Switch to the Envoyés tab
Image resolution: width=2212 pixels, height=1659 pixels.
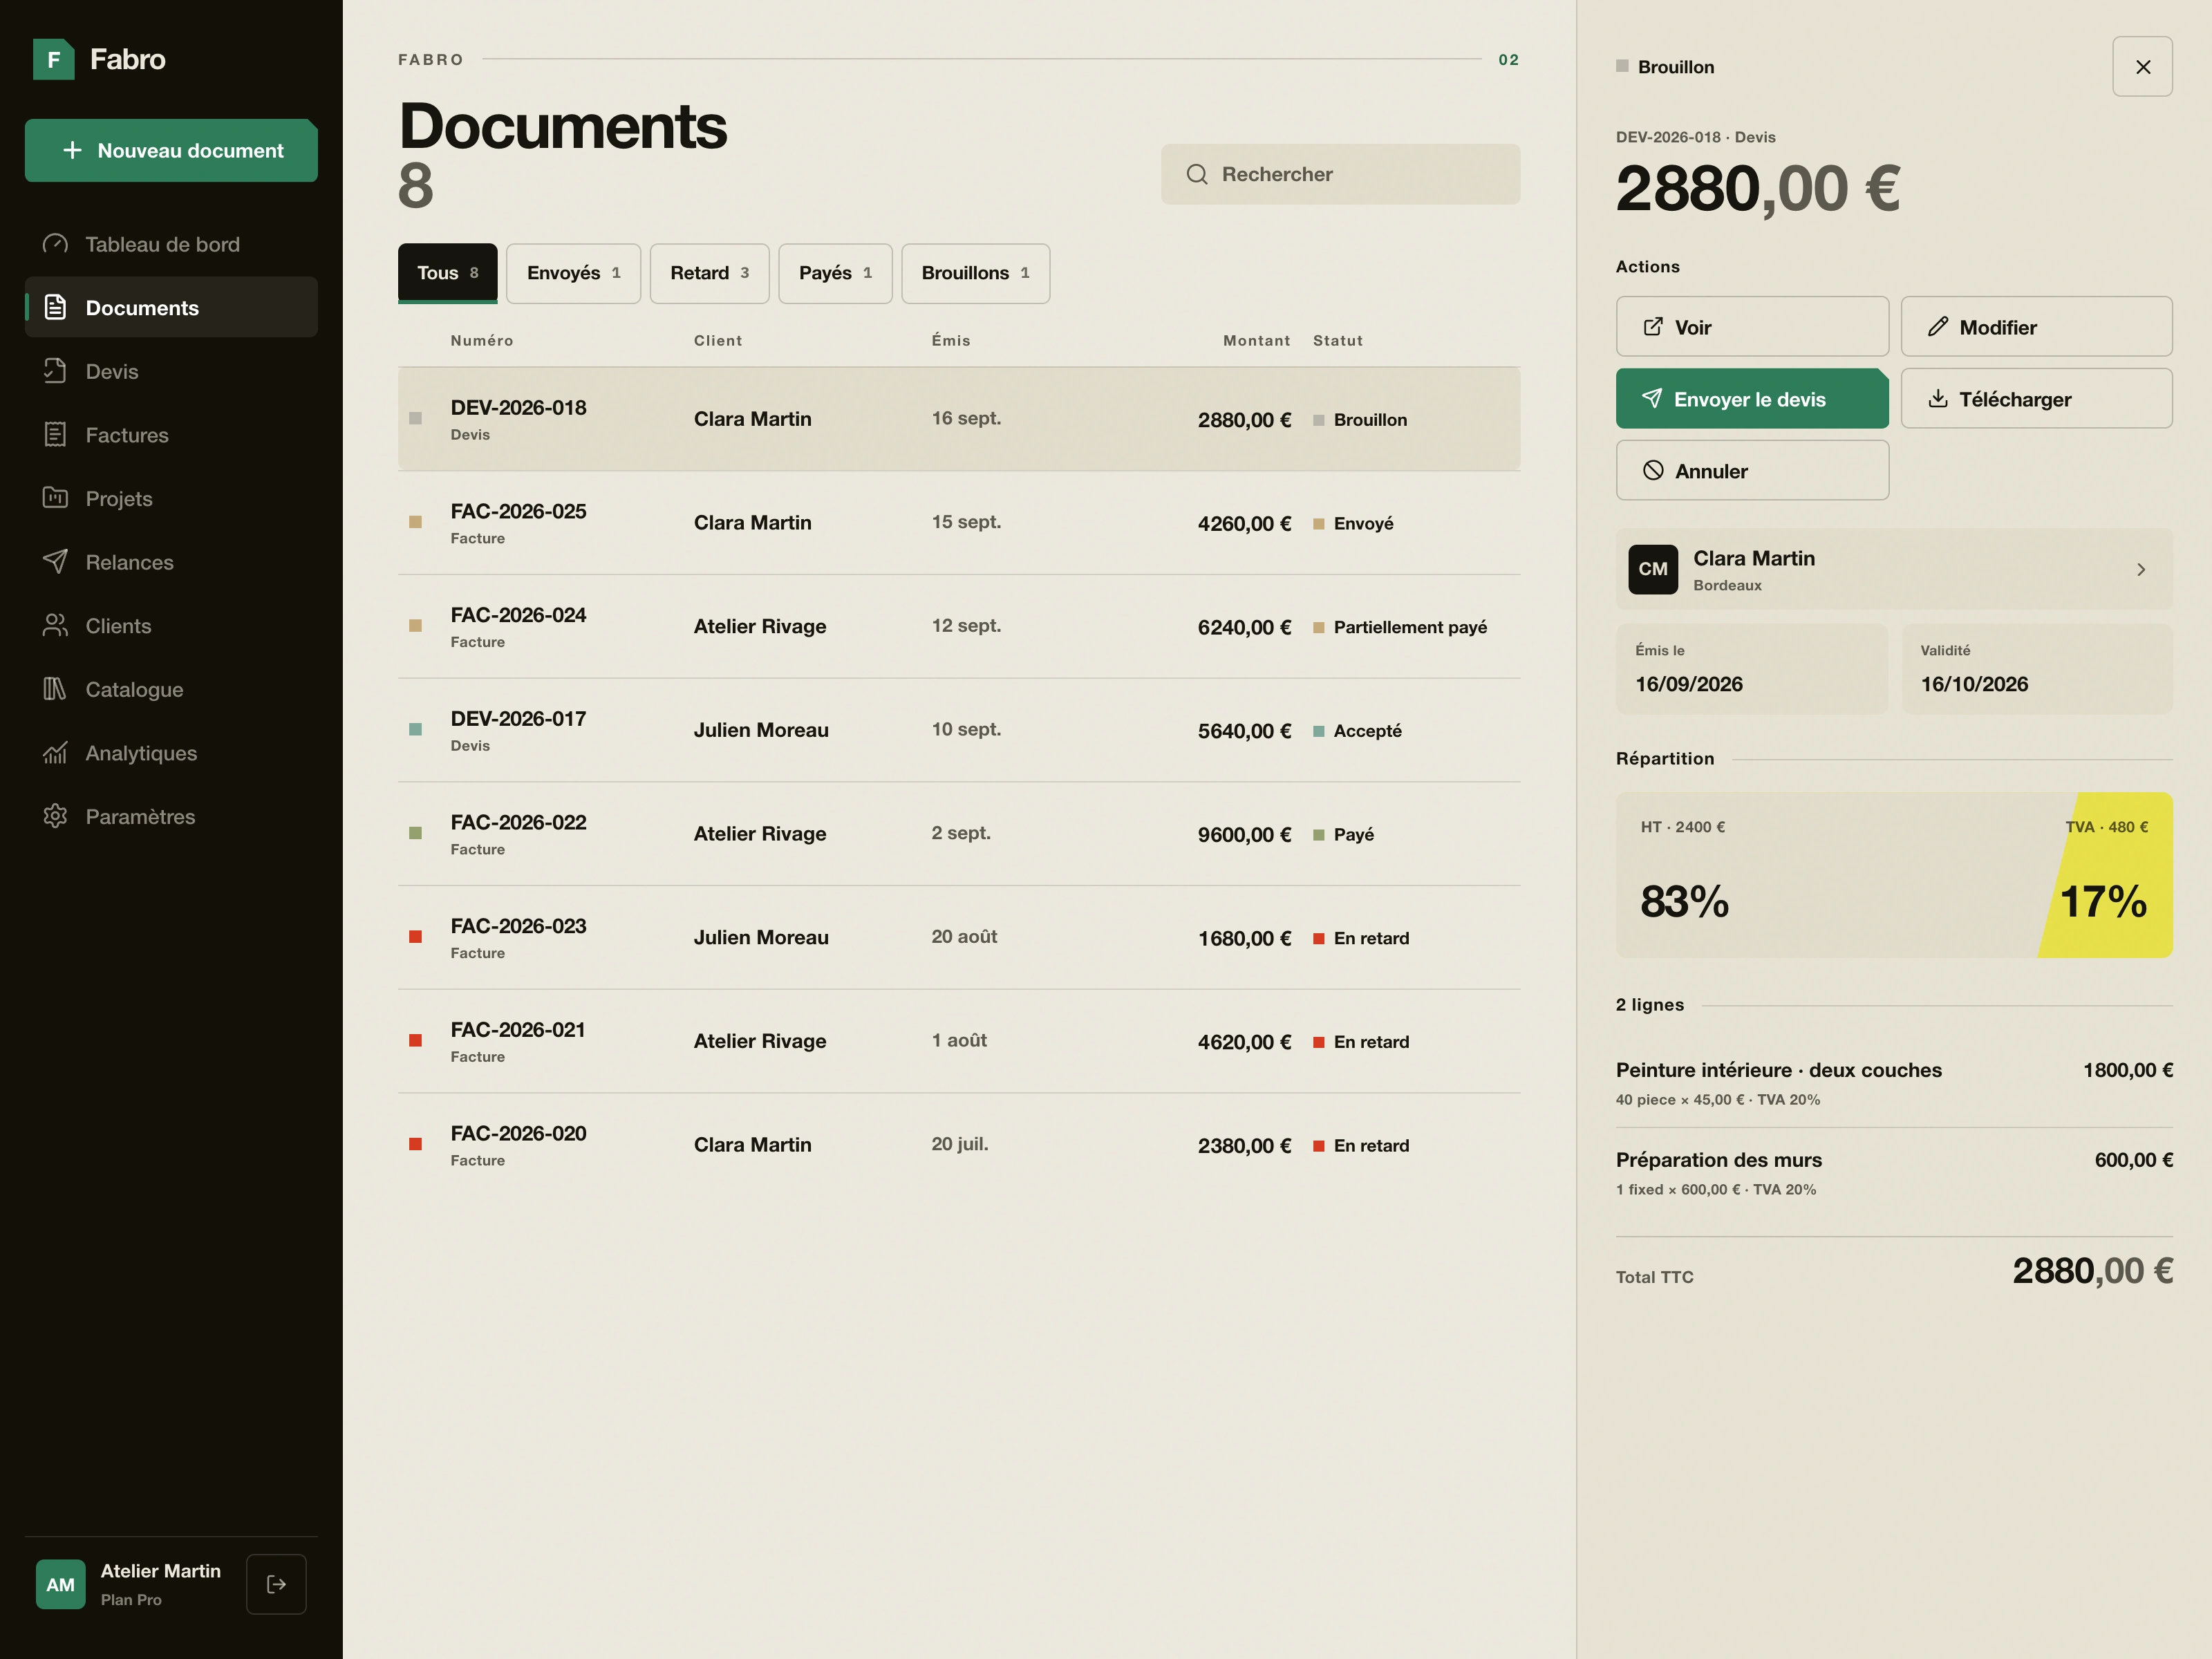(x=573, y=273)
